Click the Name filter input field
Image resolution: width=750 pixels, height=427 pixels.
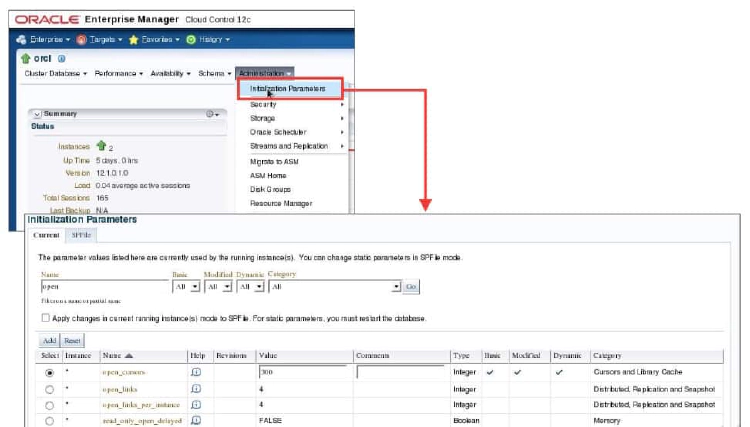105,286
